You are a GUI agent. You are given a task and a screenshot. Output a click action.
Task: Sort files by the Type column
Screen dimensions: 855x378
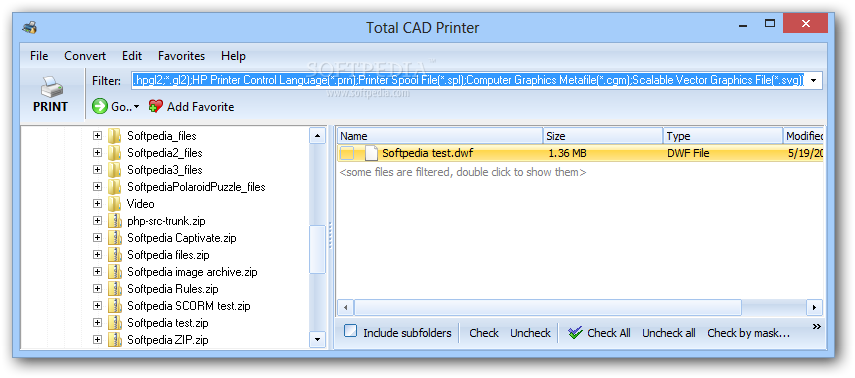pyautogui.click(x=723, y=136)
